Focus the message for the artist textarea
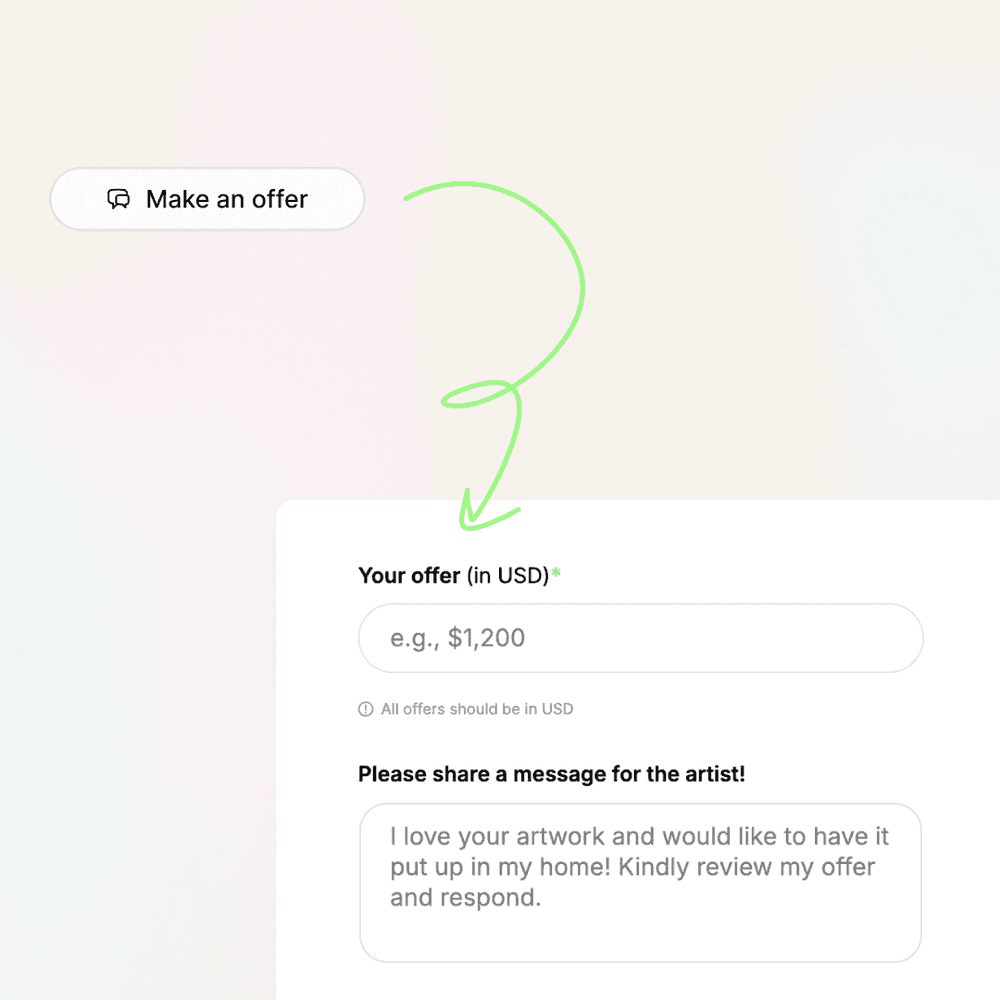 pyautogui.click(x=640, y=883)
